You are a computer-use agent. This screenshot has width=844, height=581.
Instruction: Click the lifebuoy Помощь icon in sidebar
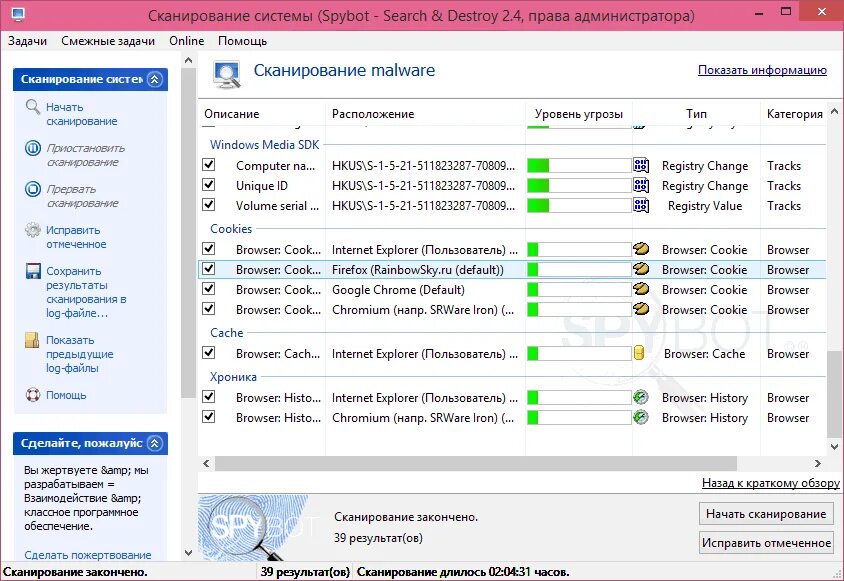(x=33, y=395)
